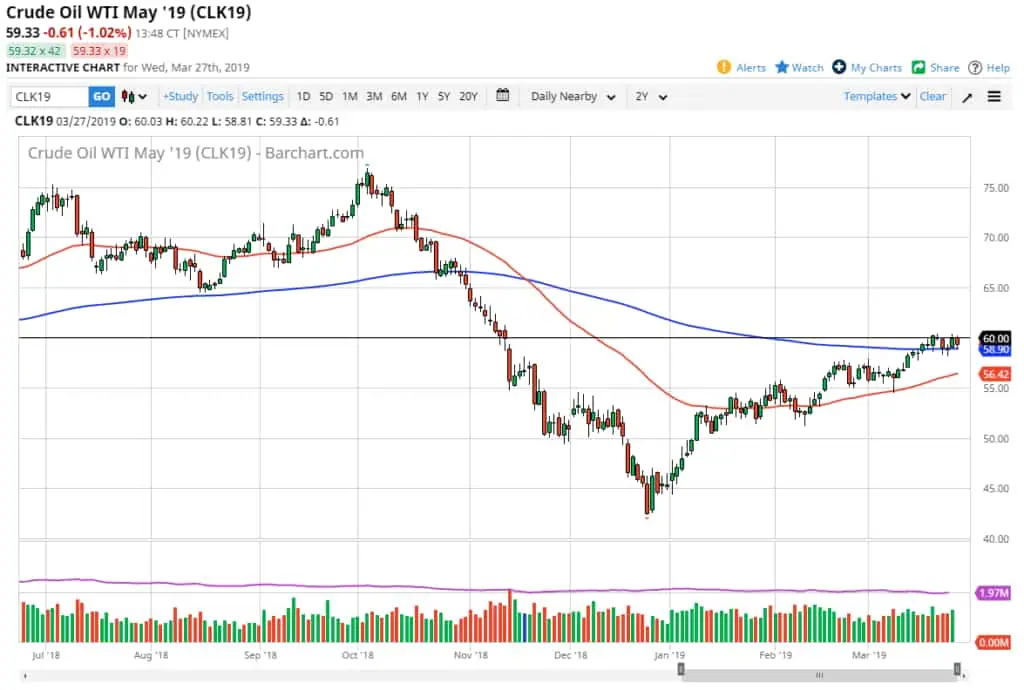
Task: Open chart Settings menu
Action: click(263, 97)
